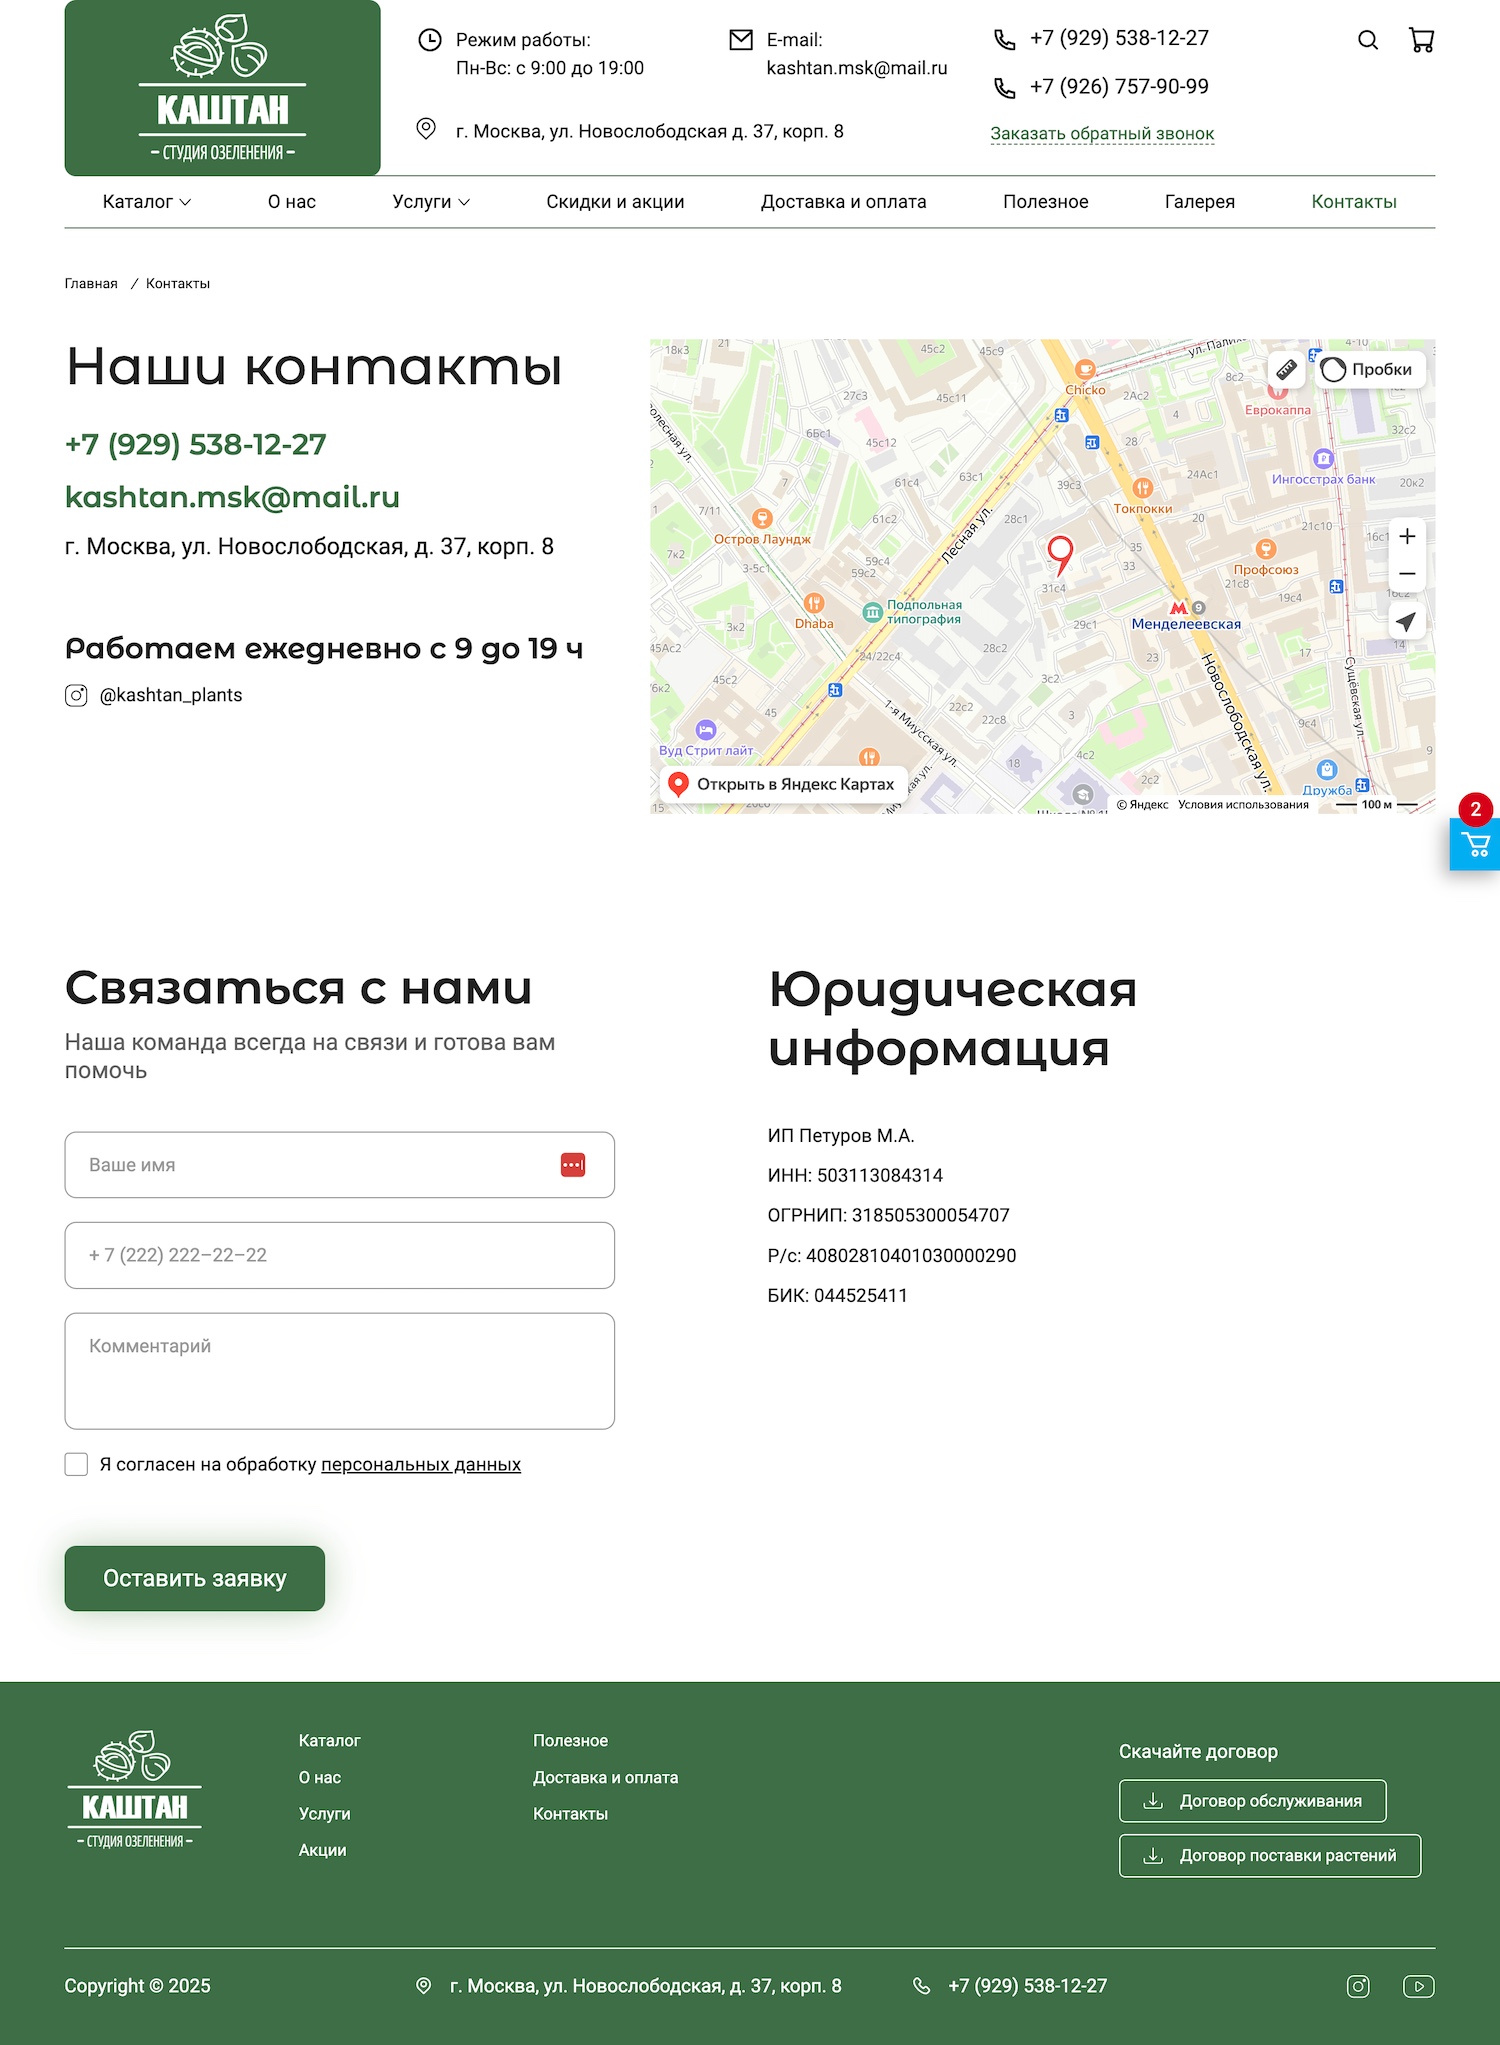Click the Комментарий text area
Screen dimensions: 1500x2045
coord(340,1371)
